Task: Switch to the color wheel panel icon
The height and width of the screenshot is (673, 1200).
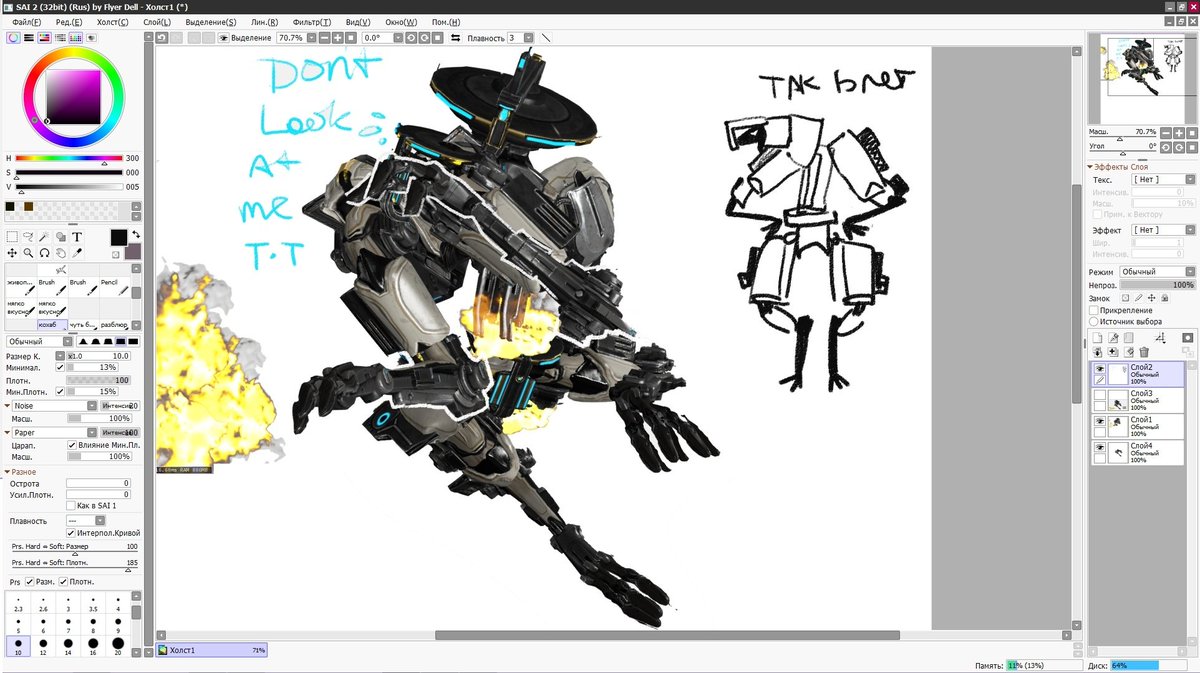Action: coord(14,38)
